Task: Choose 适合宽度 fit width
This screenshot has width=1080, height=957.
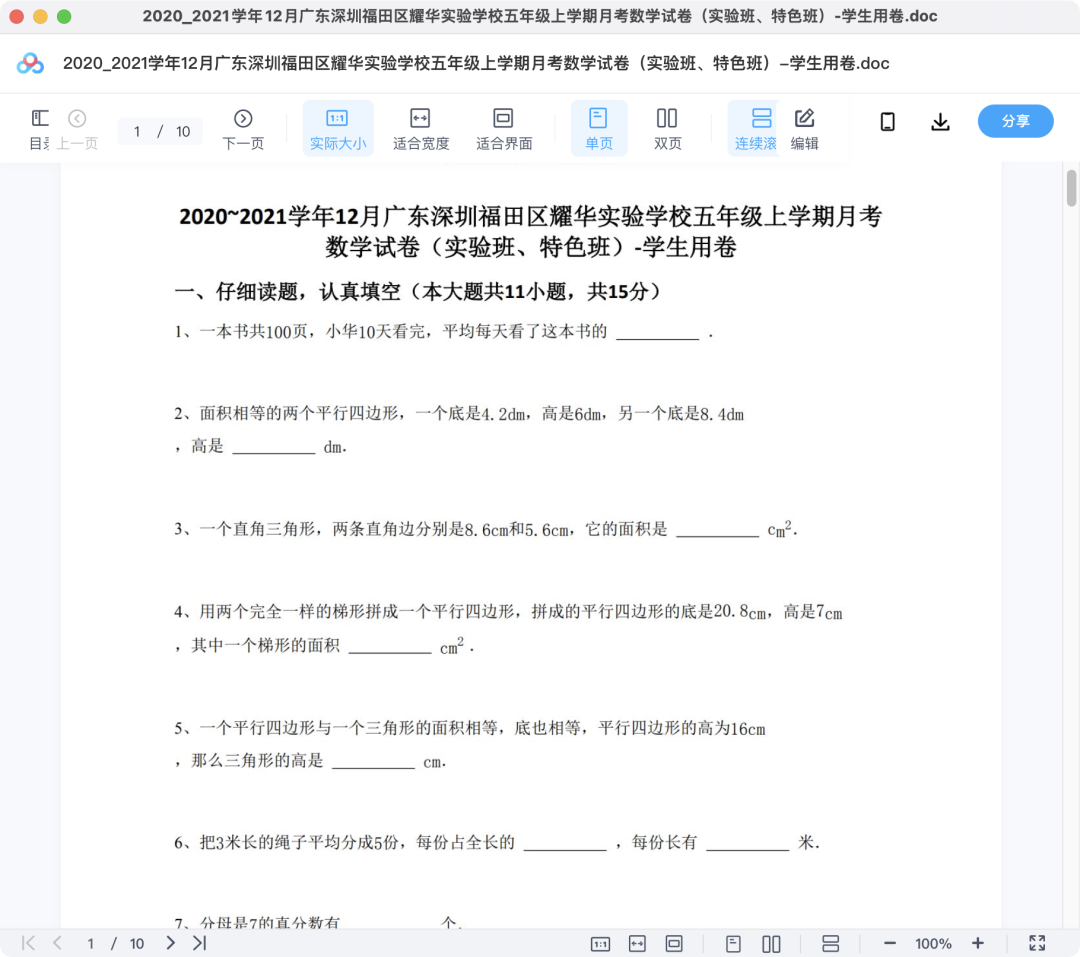Action: coord(421,128)
